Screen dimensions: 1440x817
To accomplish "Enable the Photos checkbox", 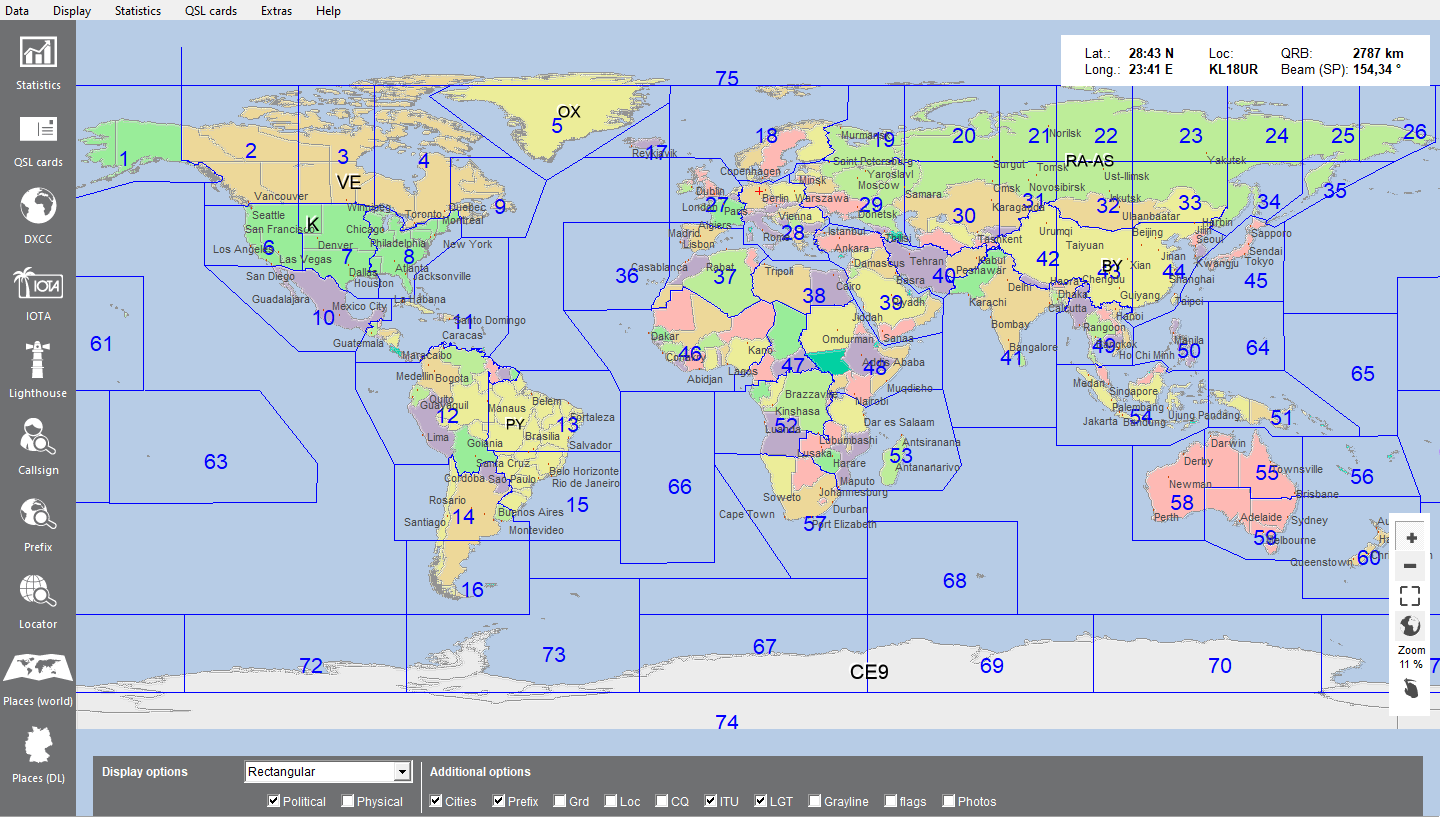I will (949, 801).
